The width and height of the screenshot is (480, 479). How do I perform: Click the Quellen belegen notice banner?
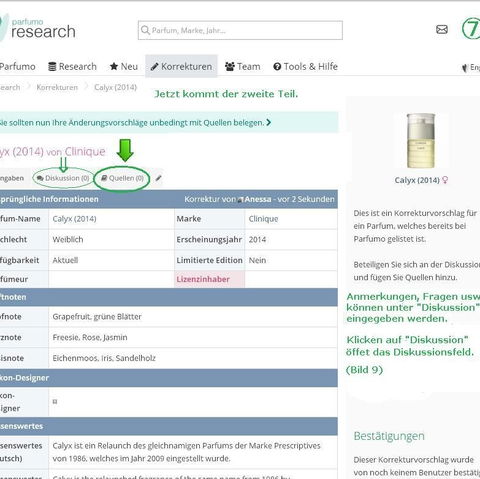click(169, 123)
